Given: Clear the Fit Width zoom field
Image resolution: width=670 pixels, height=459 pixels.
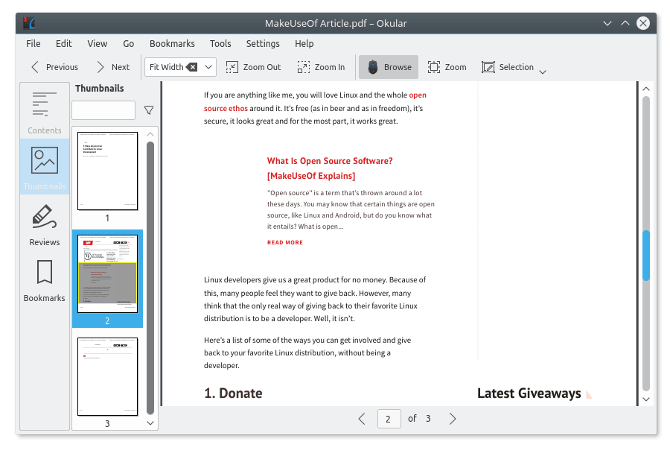Looking at the screenshot, I should tap(192, 67).
